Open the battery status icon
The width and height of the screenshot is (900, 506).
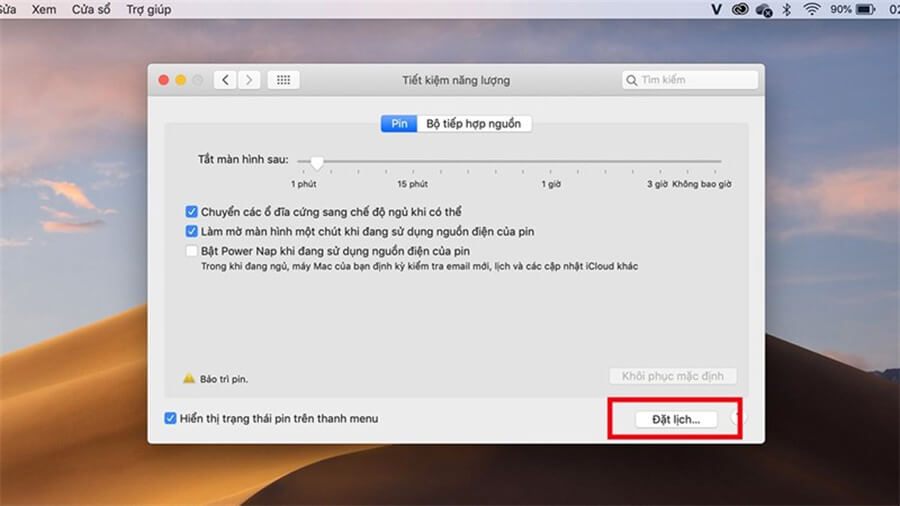[x=866, y=9]
